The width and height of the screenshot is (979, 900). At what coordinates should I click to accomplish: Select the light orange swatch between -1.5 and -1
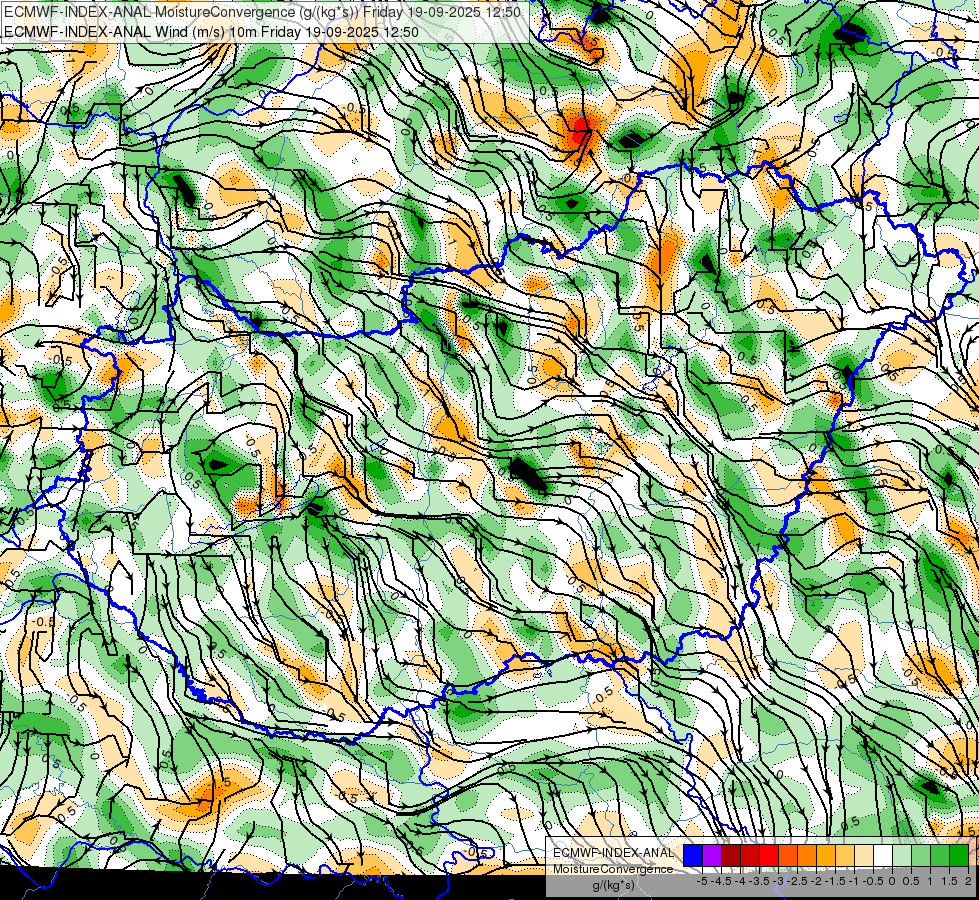845,856
